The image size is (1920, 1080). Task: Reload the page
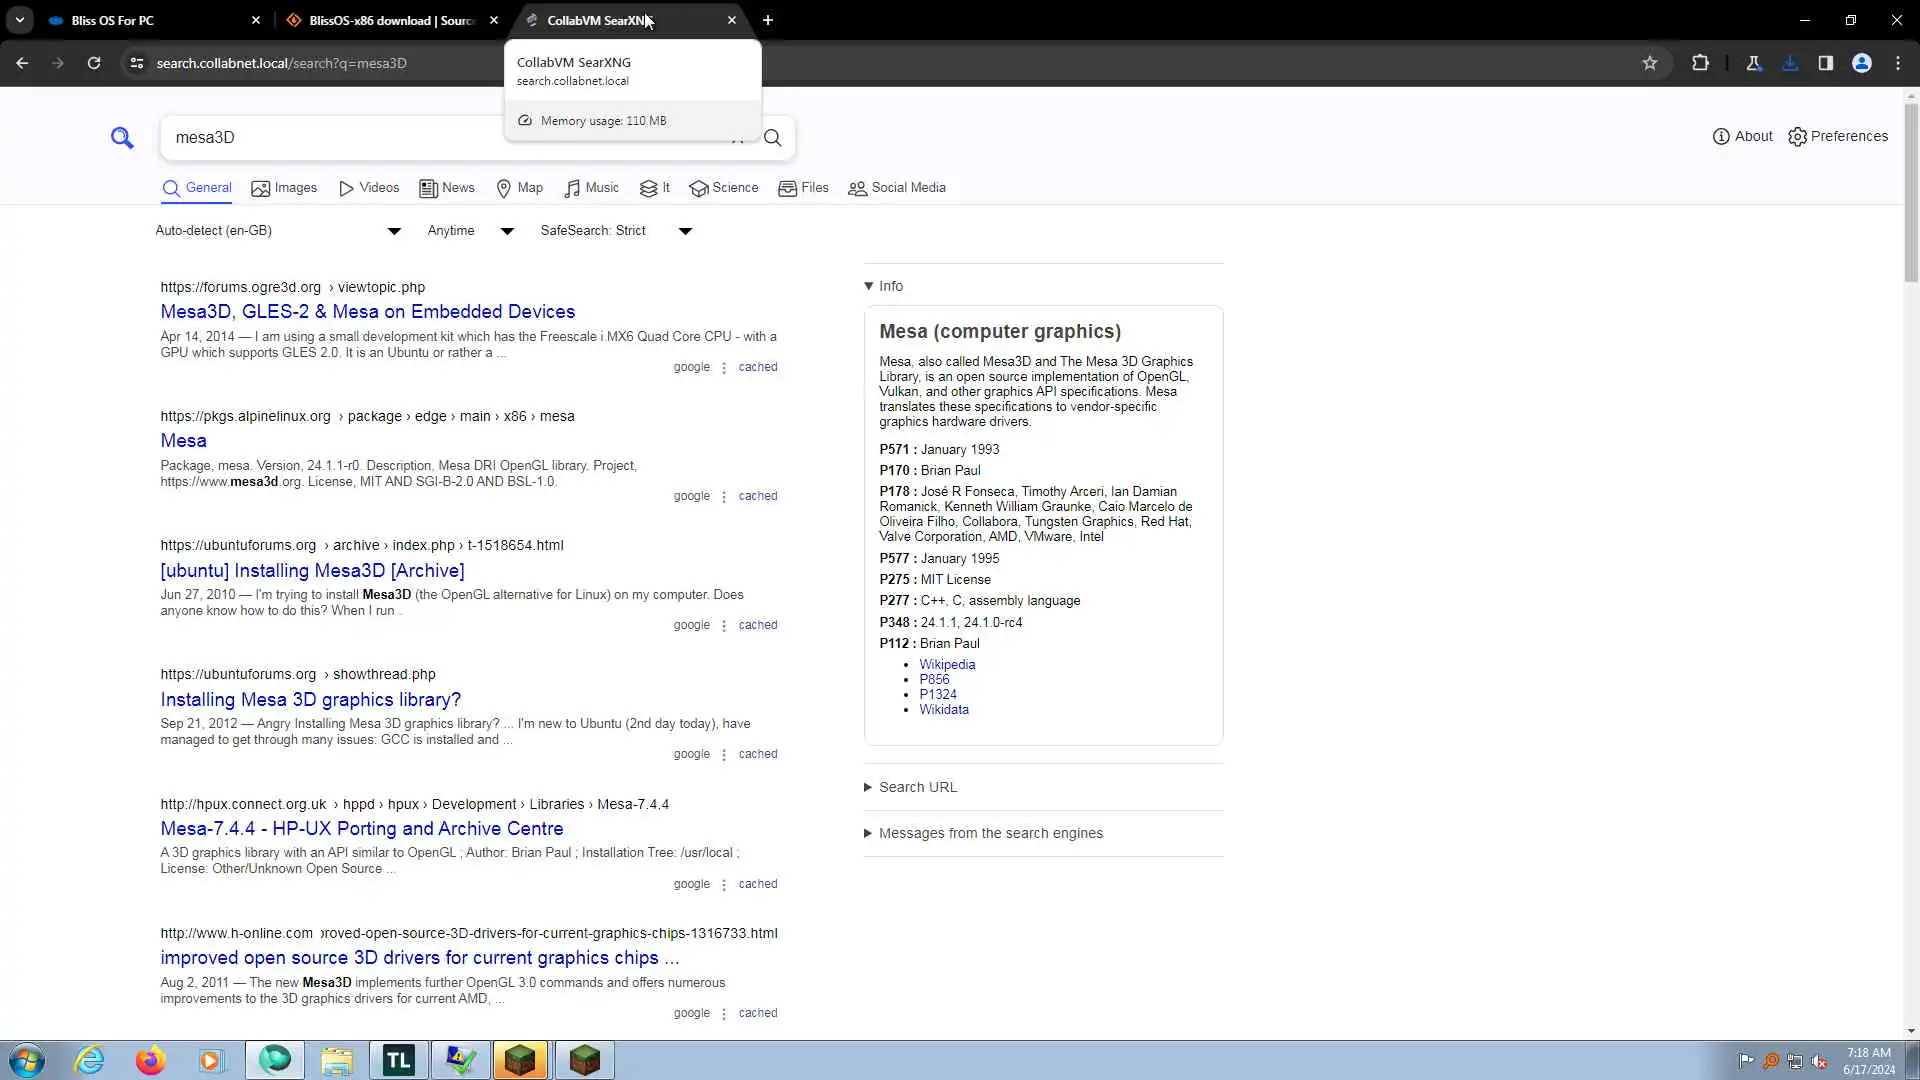(x=94, y=63)
